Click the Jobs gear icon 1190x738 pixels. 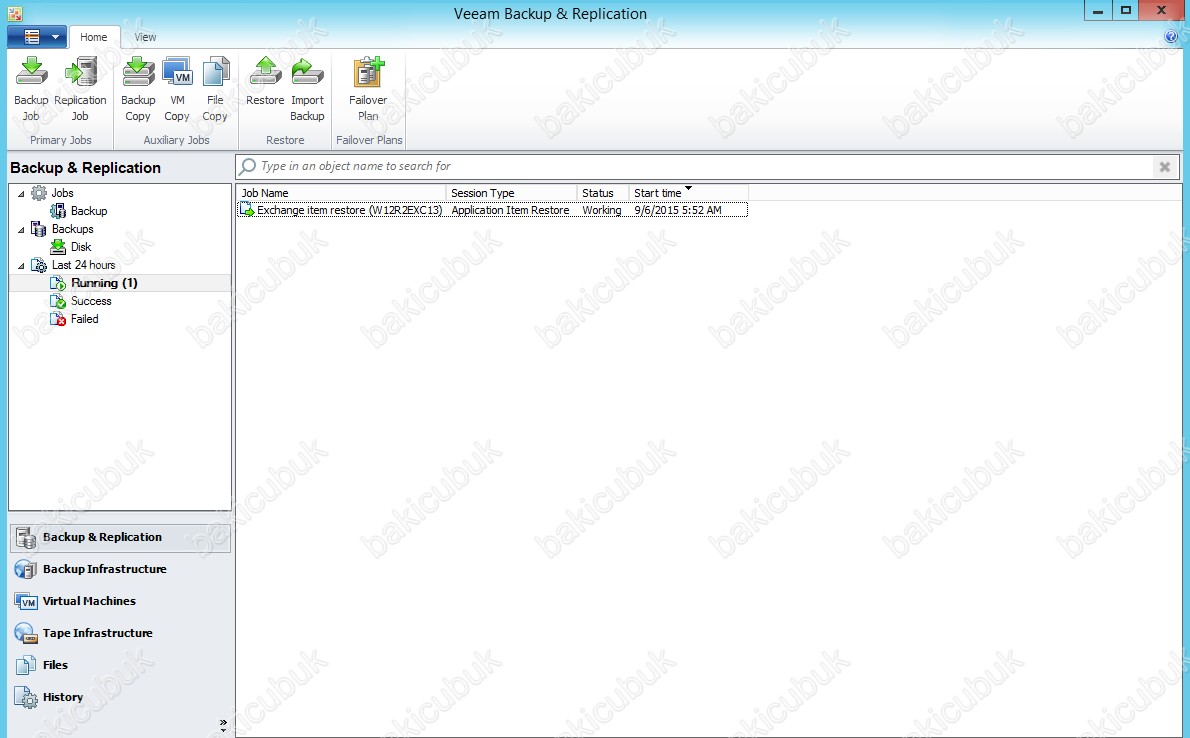pyautogui.click(x=39, y=193)
